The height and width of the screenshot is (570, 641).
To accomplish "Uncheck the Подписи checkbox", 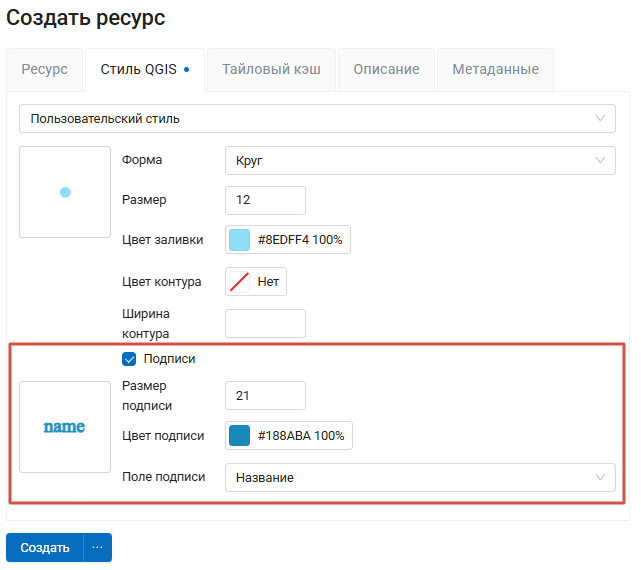I will [129, 359].
